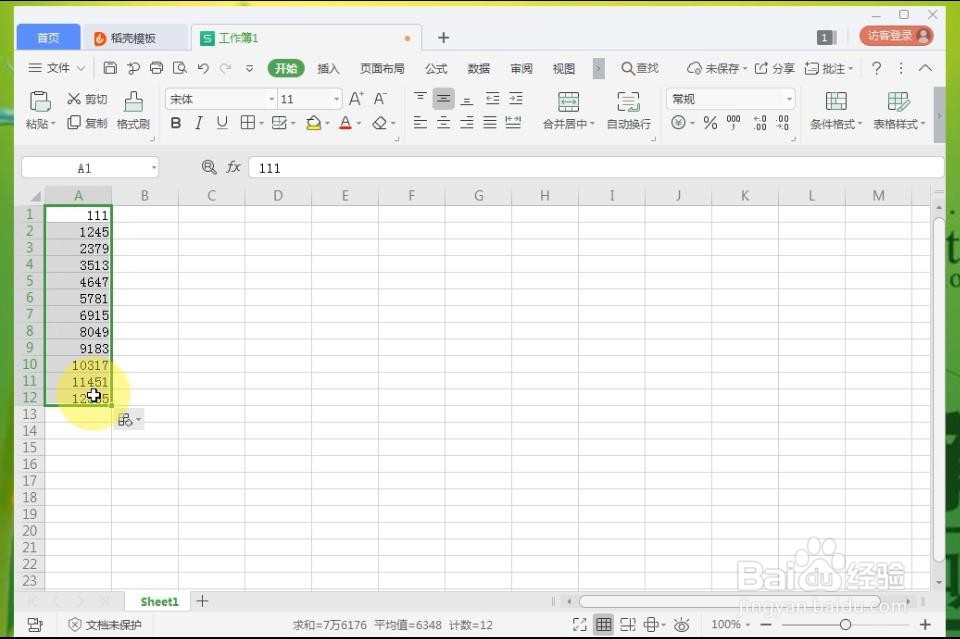
Task: Click the insert function fx icon
Action: click(x=233, y=167)
